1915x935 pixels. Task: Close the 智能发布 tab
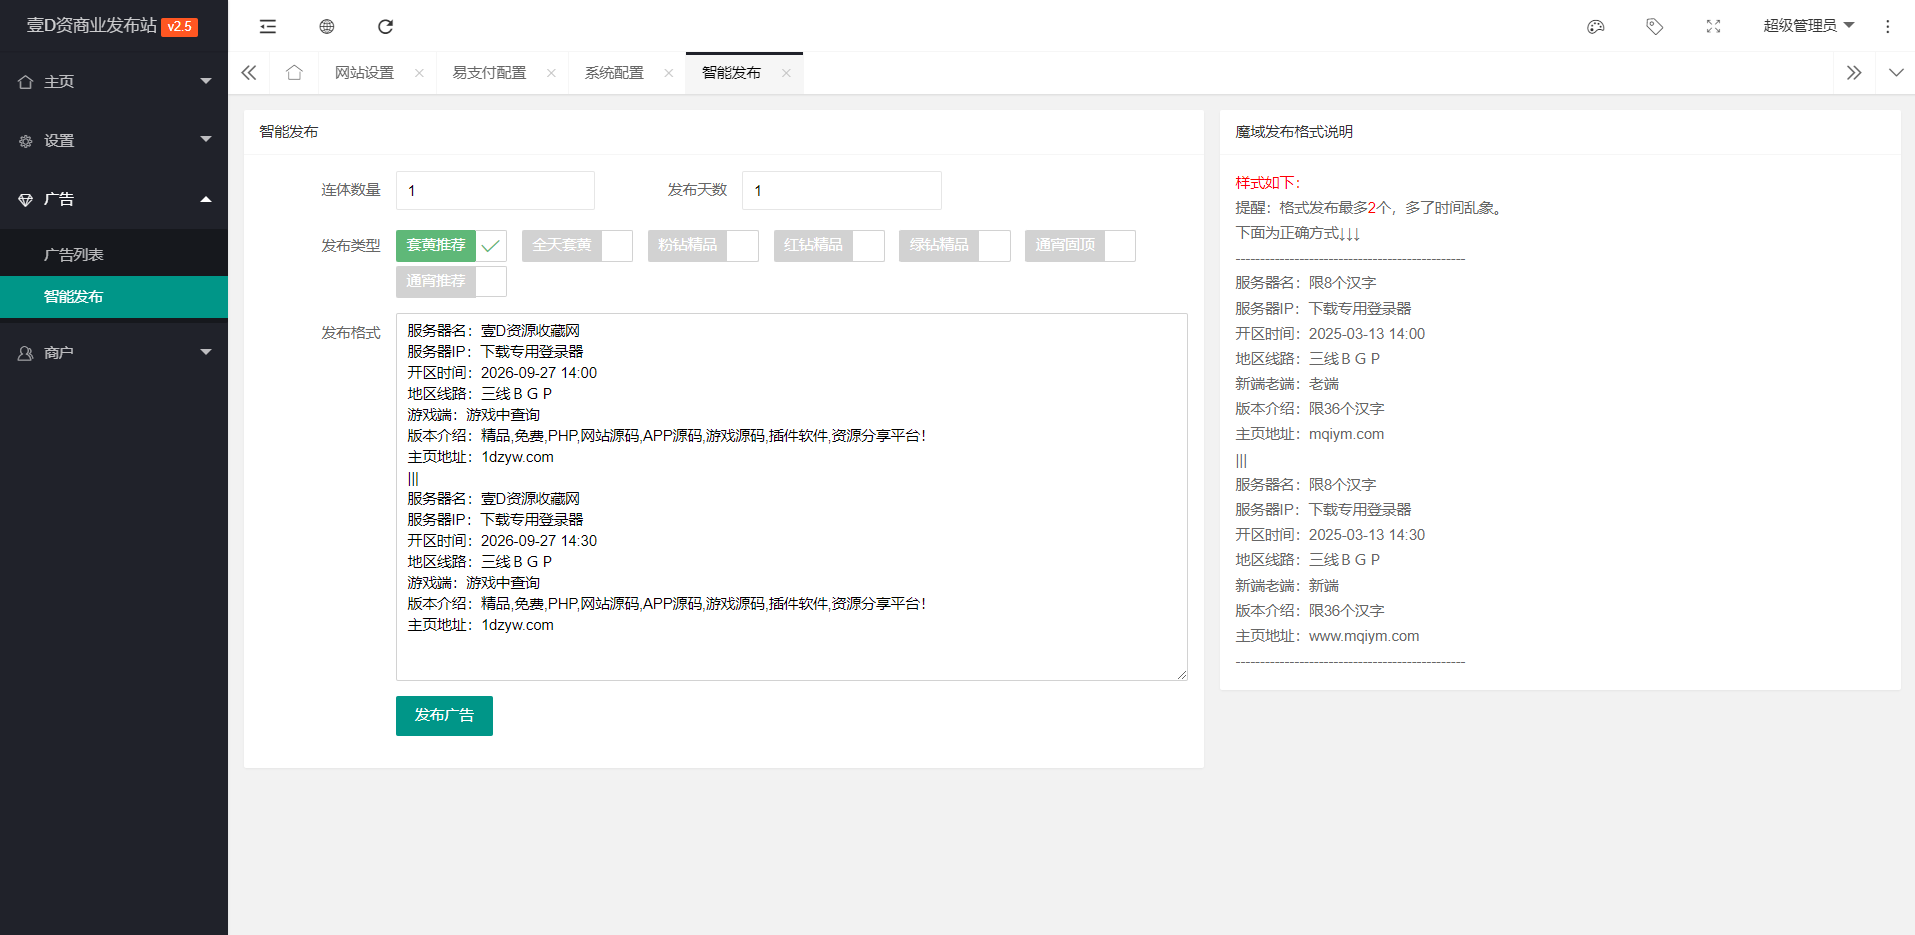click(x=786, y=73)
